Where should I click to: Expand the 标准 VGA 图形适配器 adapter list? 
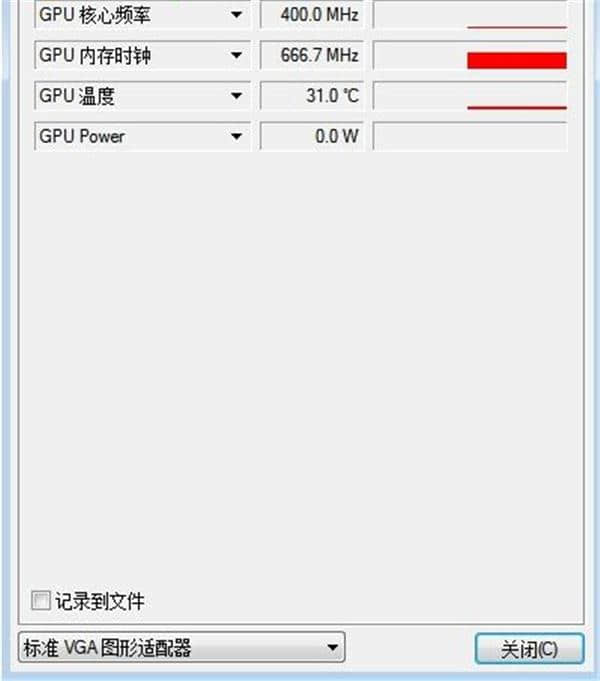(182, 648)
